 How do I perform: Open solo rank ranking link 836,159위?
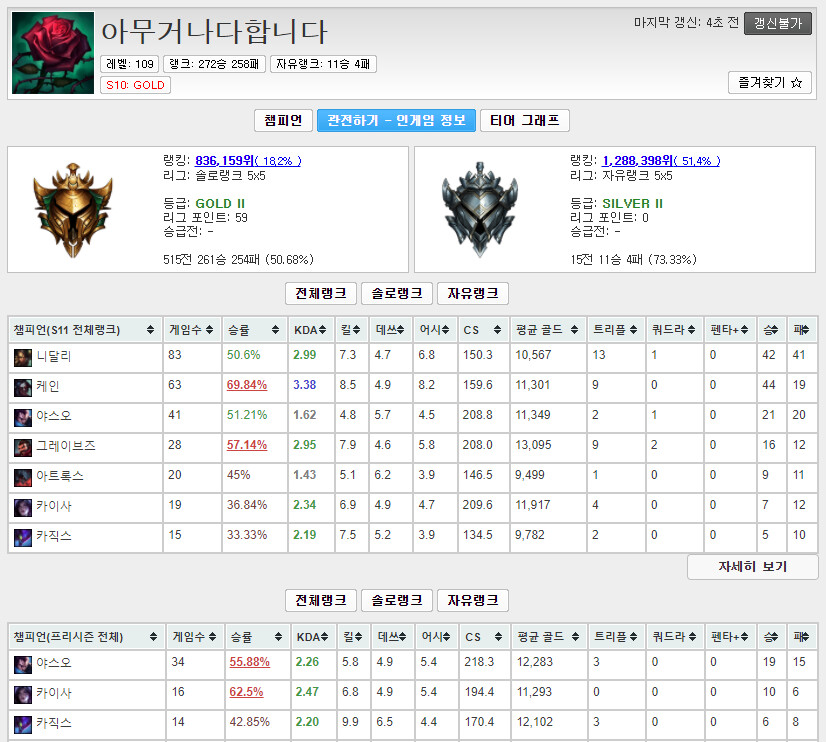tap(248, 161)
